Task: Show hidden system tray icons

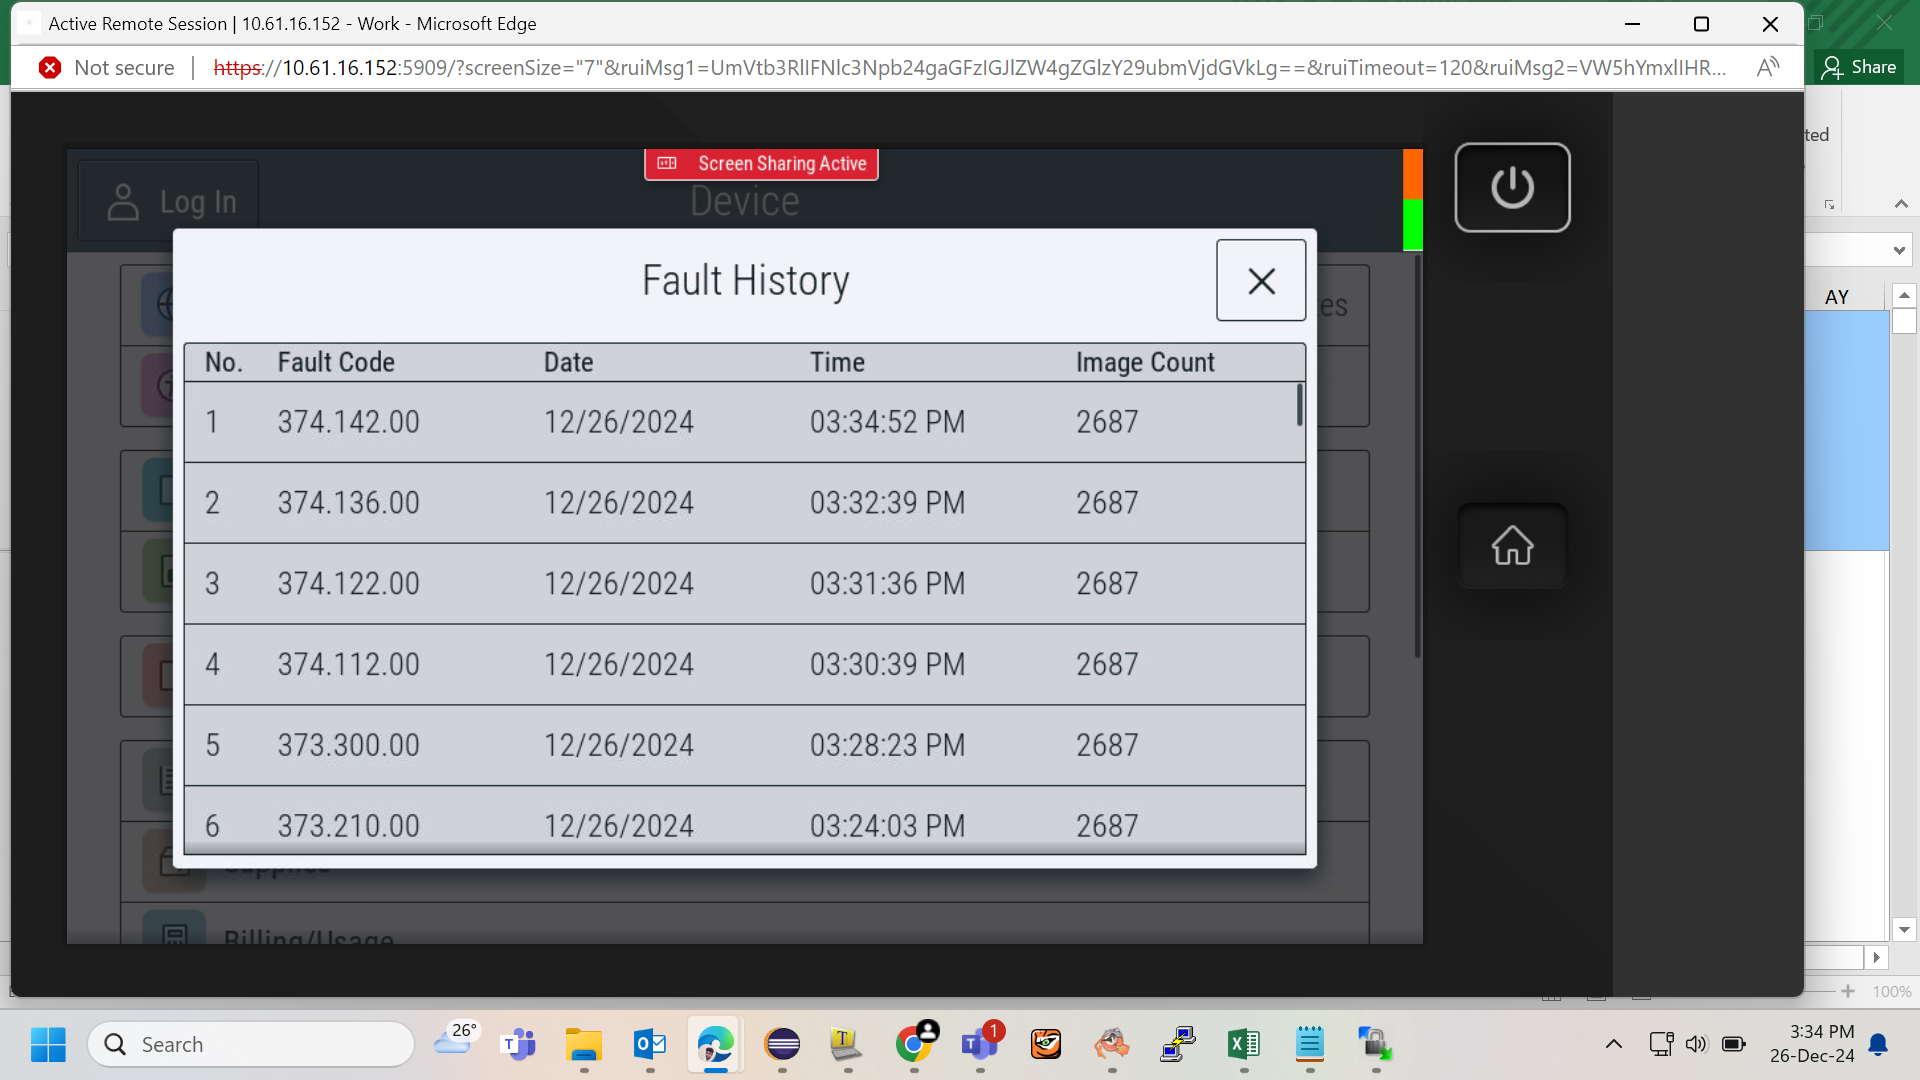Action: point(1613,1045)
